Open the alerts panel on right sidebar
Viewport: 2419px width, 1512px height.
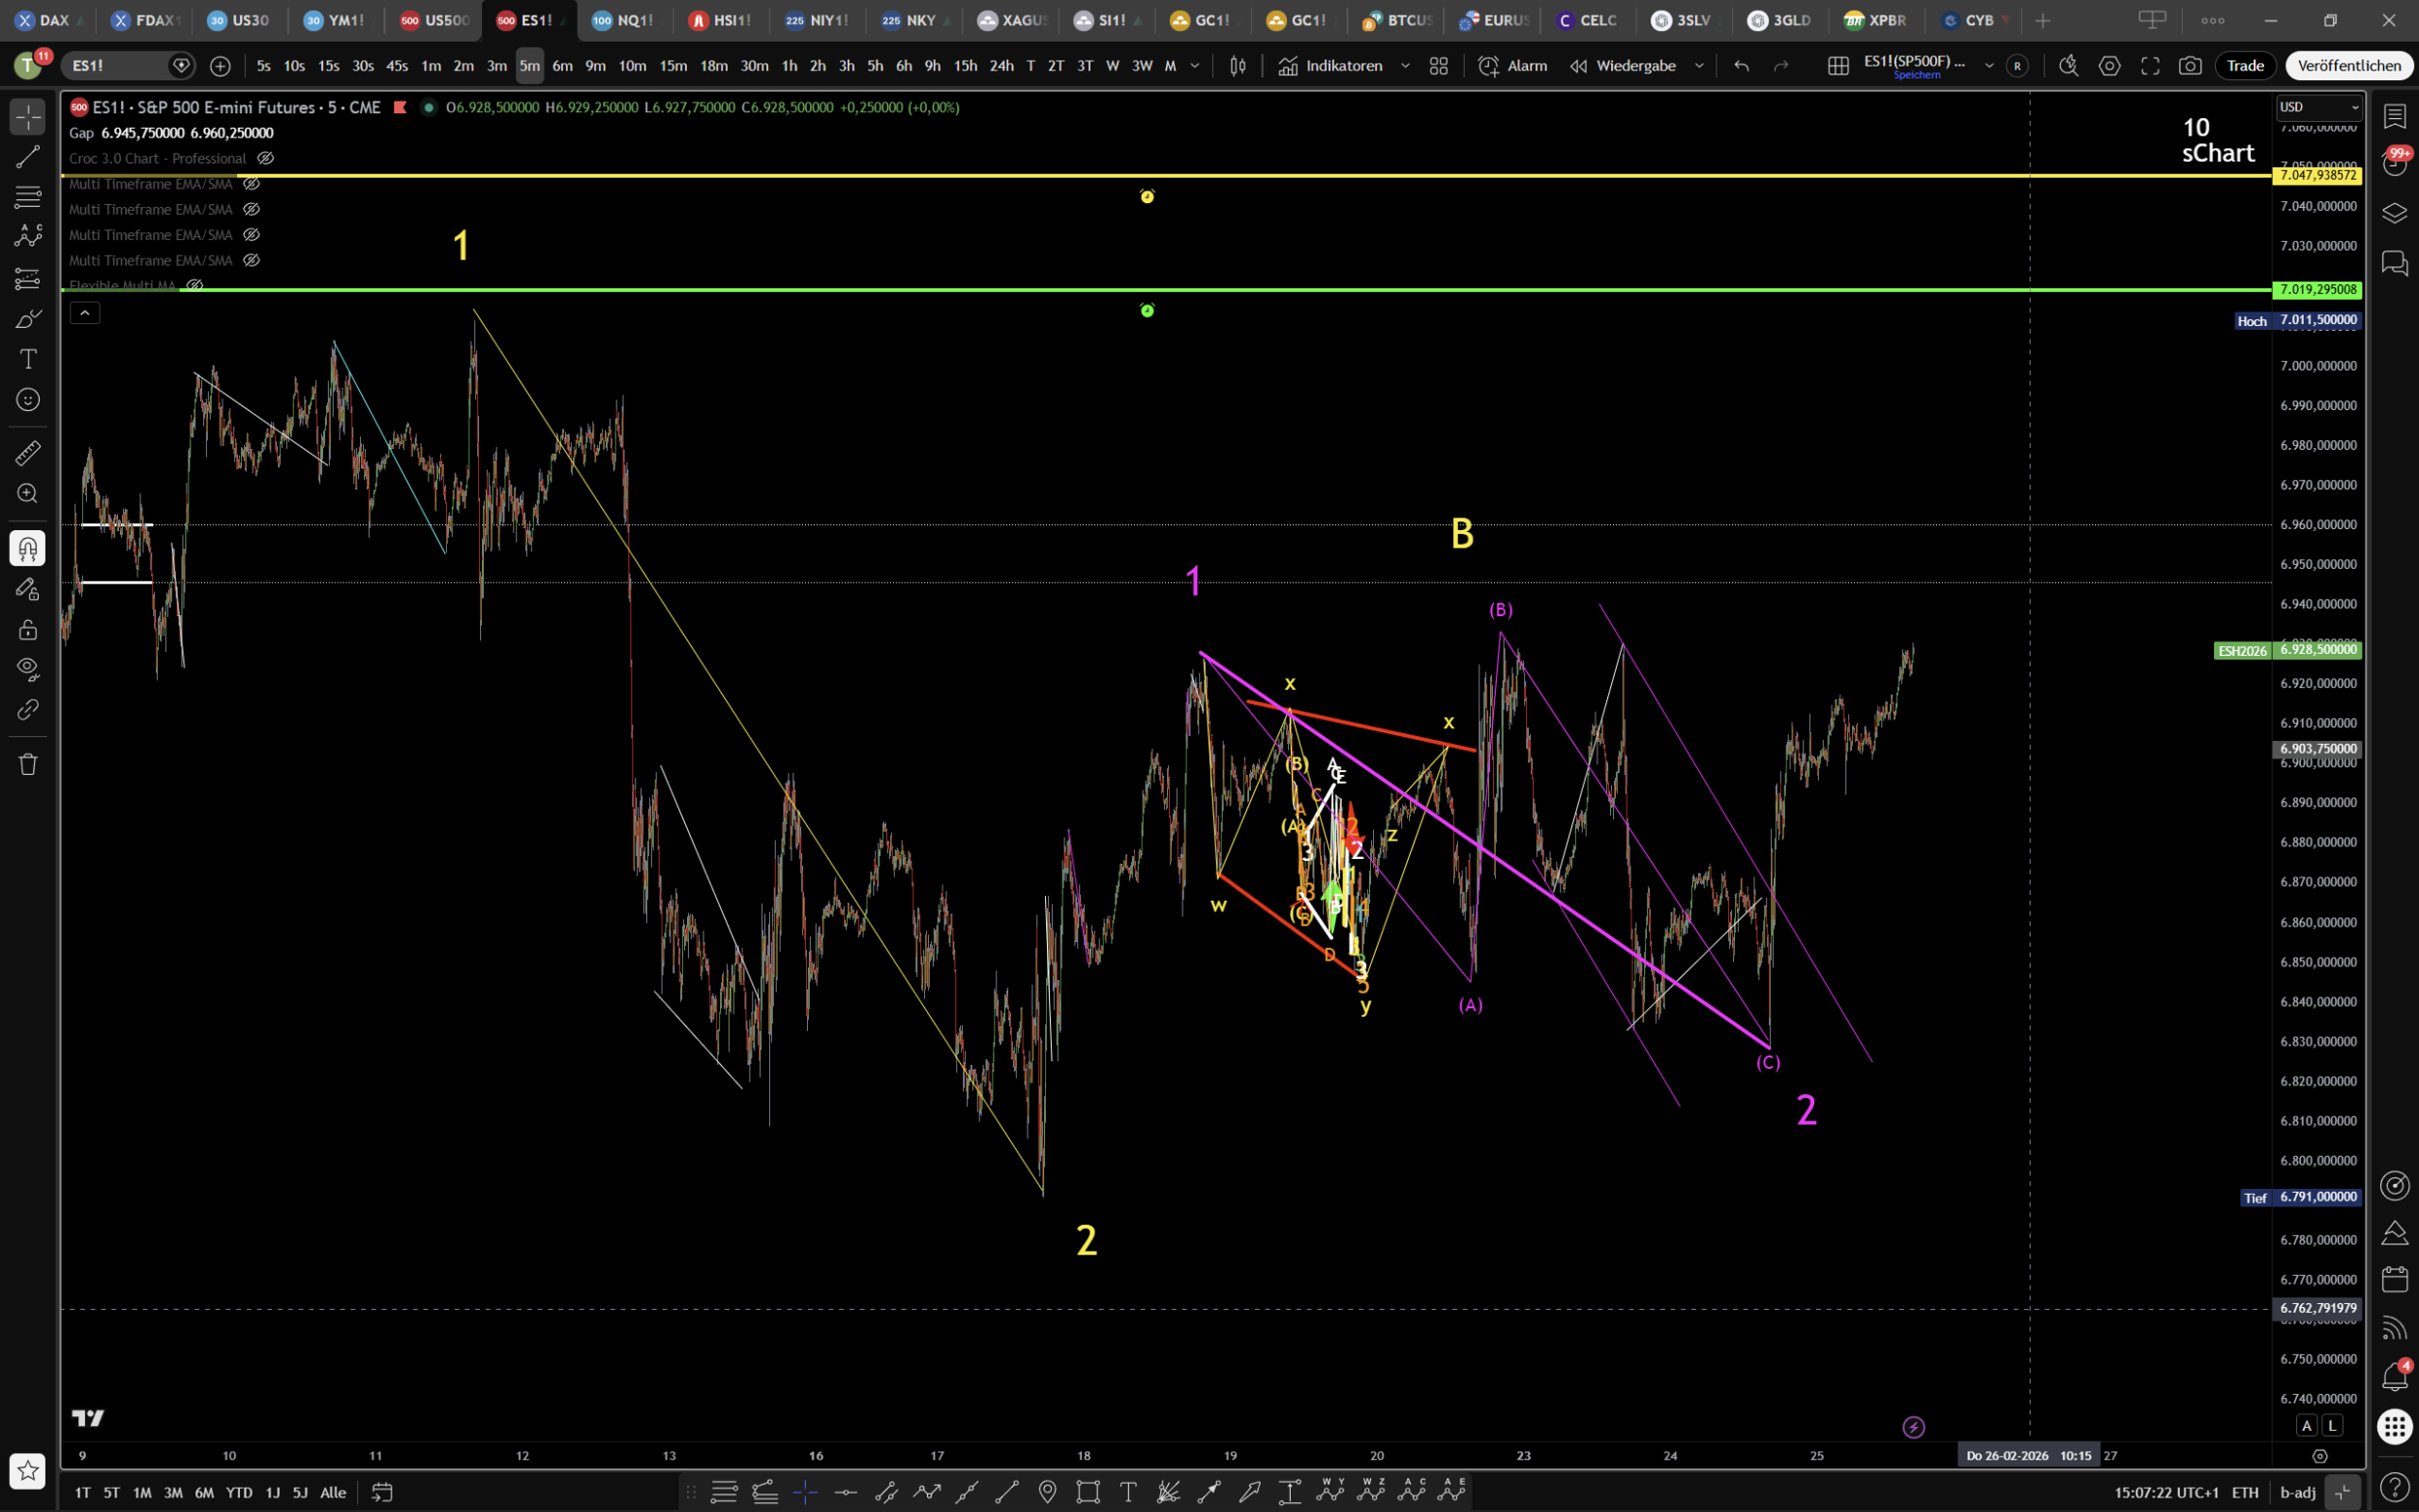pos(2394,164)
